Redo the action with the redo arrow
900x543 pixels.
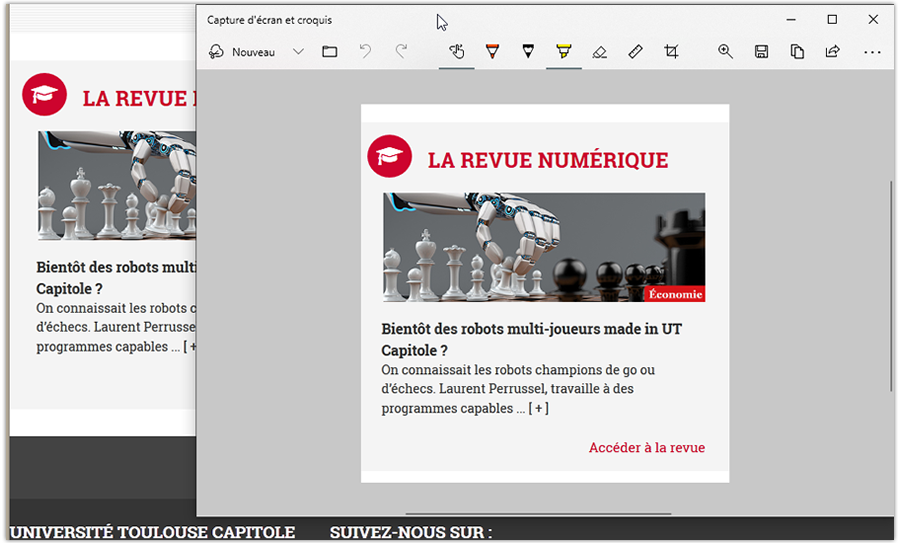pos(401,52)
